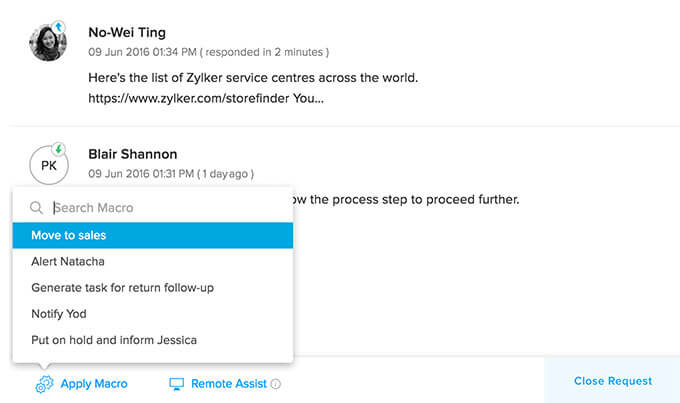This screenshot has height=403, width=680.
Task: Click the magnifier icon in macro search
Action: pyautogui.click(x=37, y=208)
